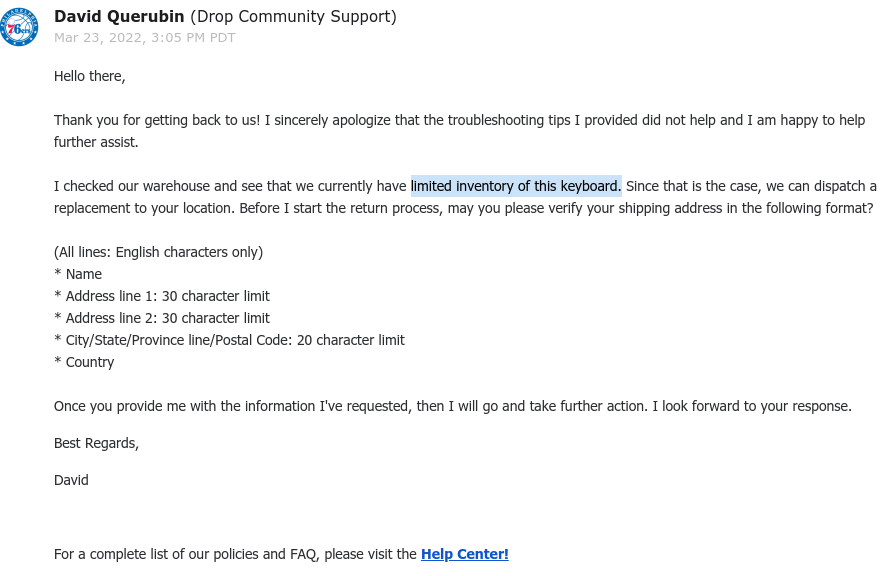Open the Help Center! link
The image size is (886, 576).
(x=464, y=554)
